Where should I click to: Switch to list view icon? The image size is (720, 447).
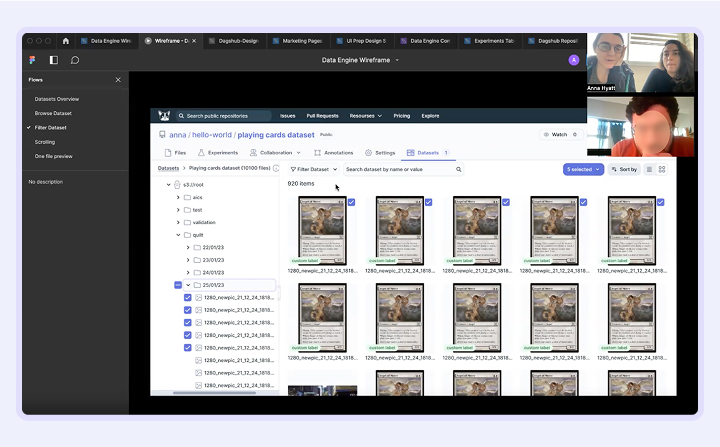point(649,170)
